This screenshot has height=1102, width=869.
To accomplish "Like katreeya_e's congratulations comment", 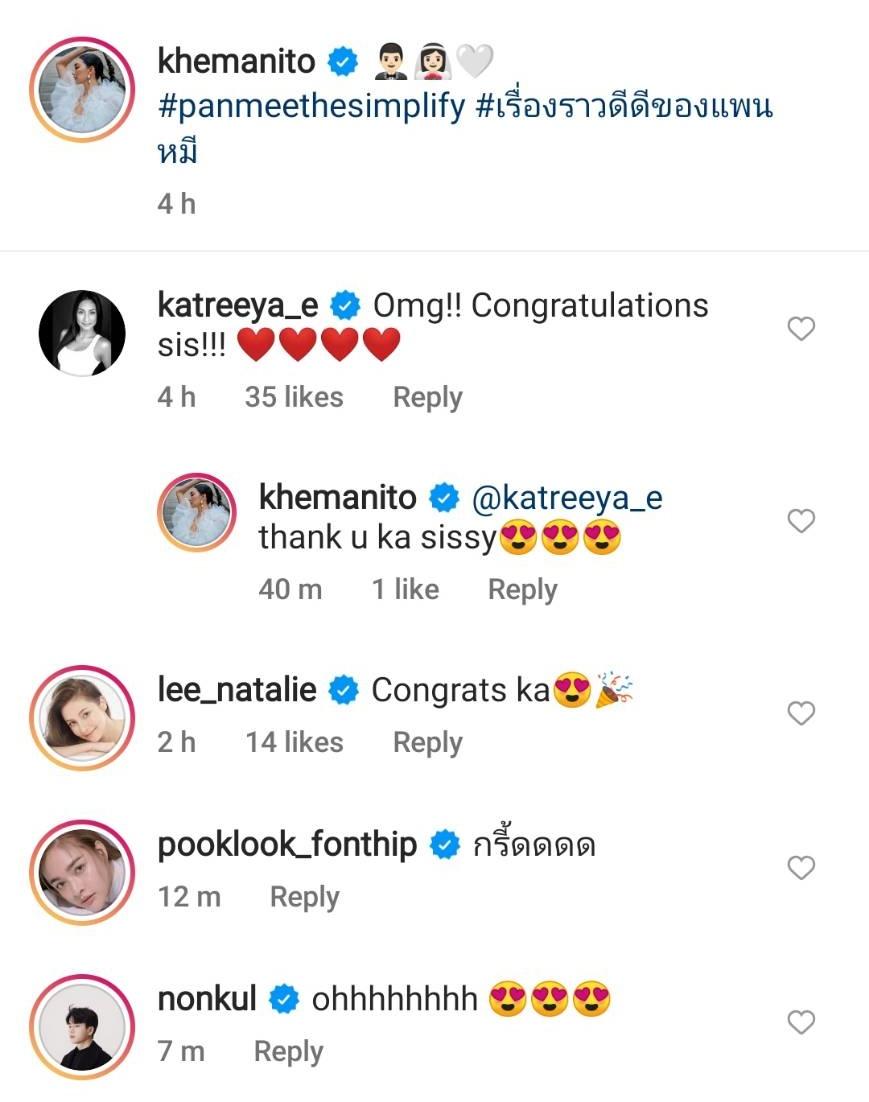I will [801, 329].
